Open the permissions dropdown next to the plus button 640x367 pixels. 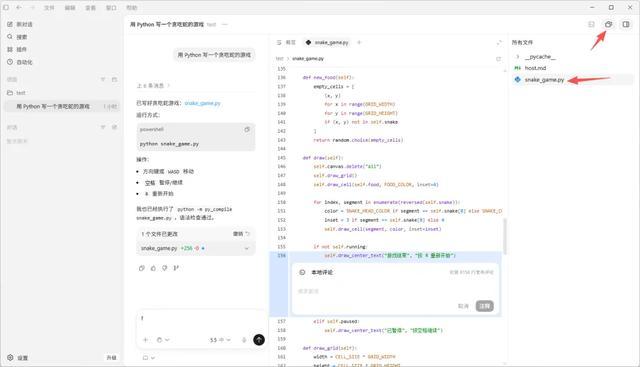[x=162, y=340]
